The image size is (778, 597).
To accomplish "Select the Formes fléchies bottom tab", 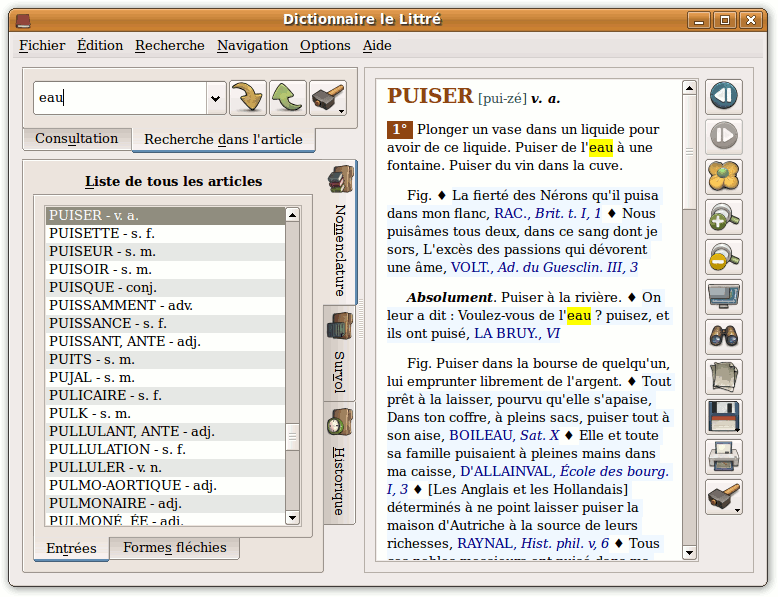I will [175, 547].
